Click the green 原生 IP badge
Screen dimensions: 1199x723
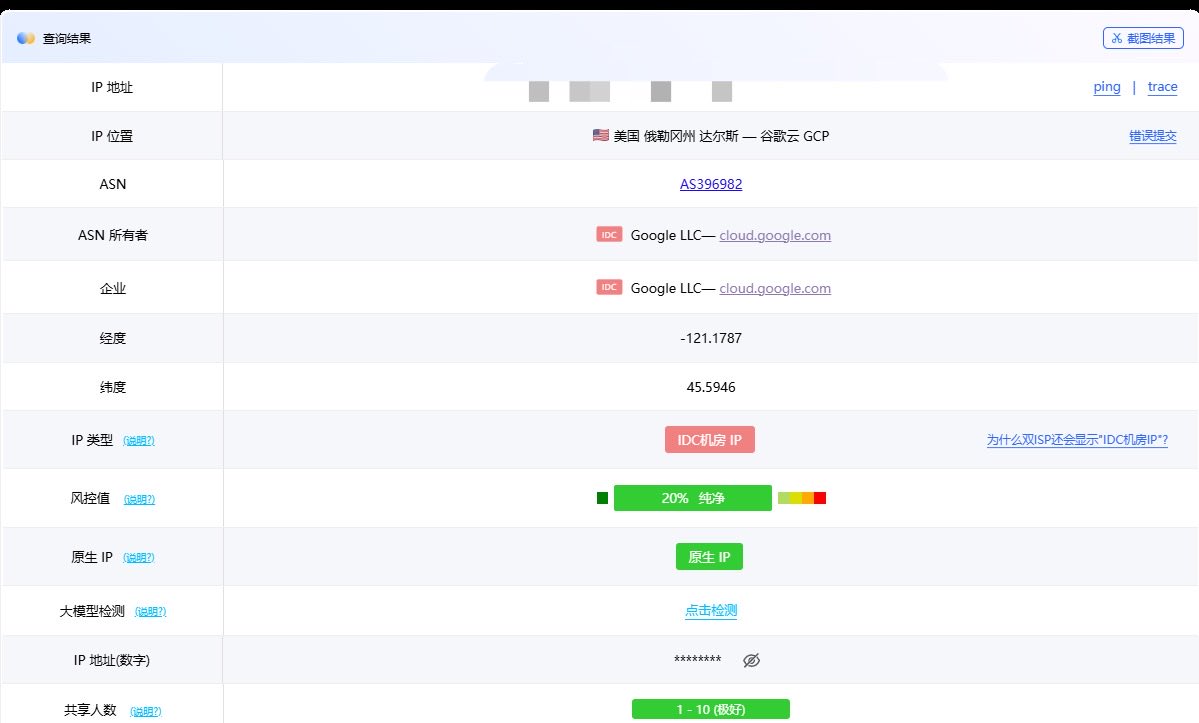(709, 557)
